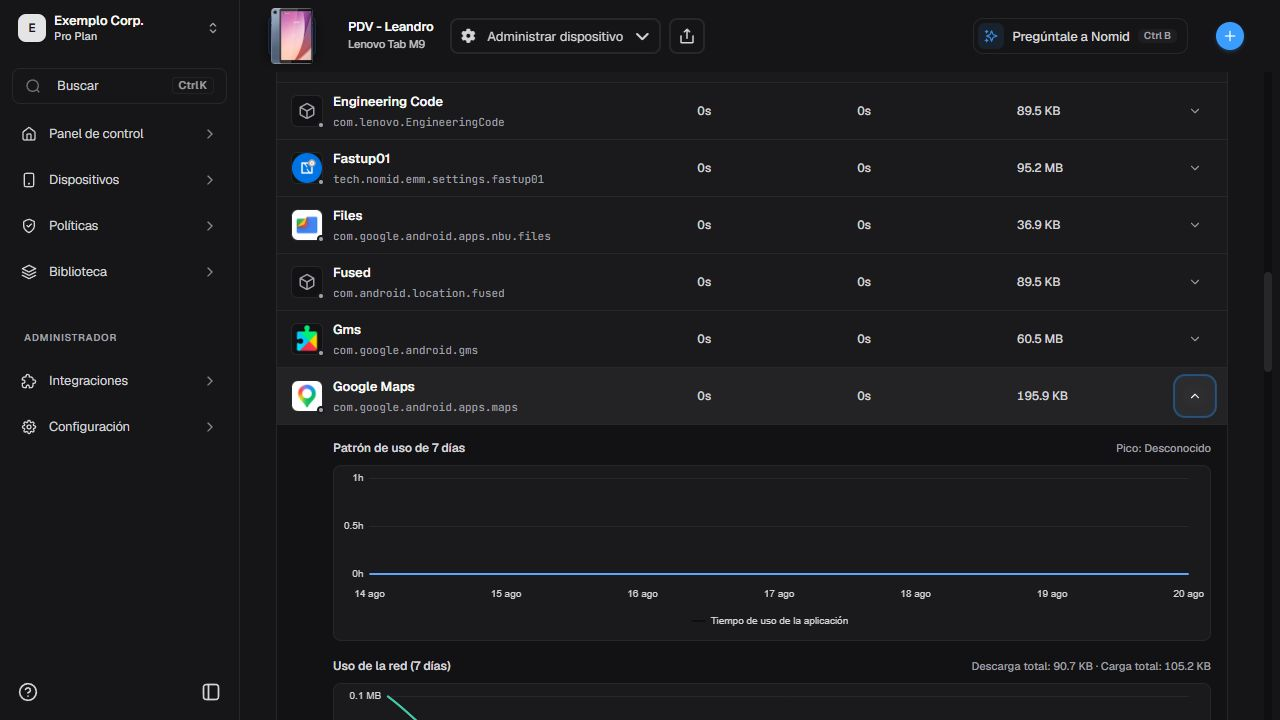The image size is (1280, 720).
Task: Open Configuración menu item
Action: (x=119, y=427)
